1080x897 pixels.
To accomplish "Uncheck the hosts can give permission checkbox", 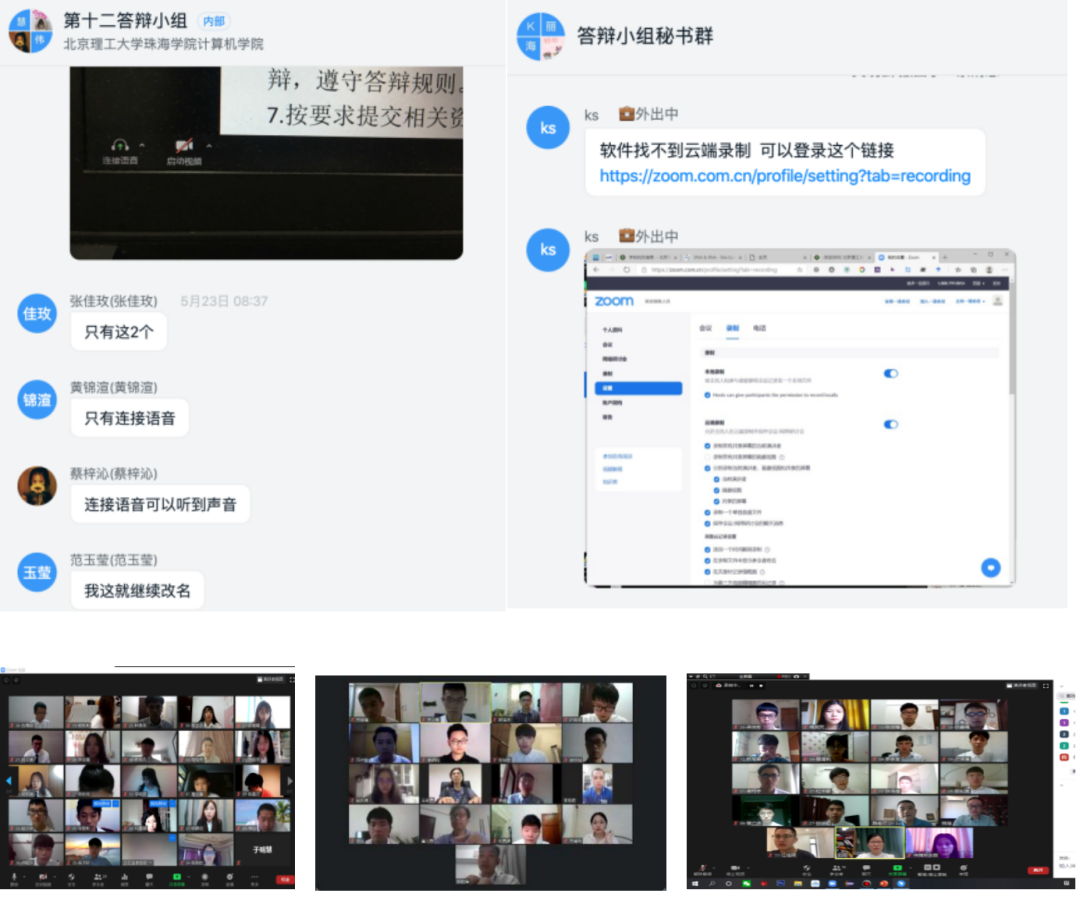I will [x=707, y=395].
